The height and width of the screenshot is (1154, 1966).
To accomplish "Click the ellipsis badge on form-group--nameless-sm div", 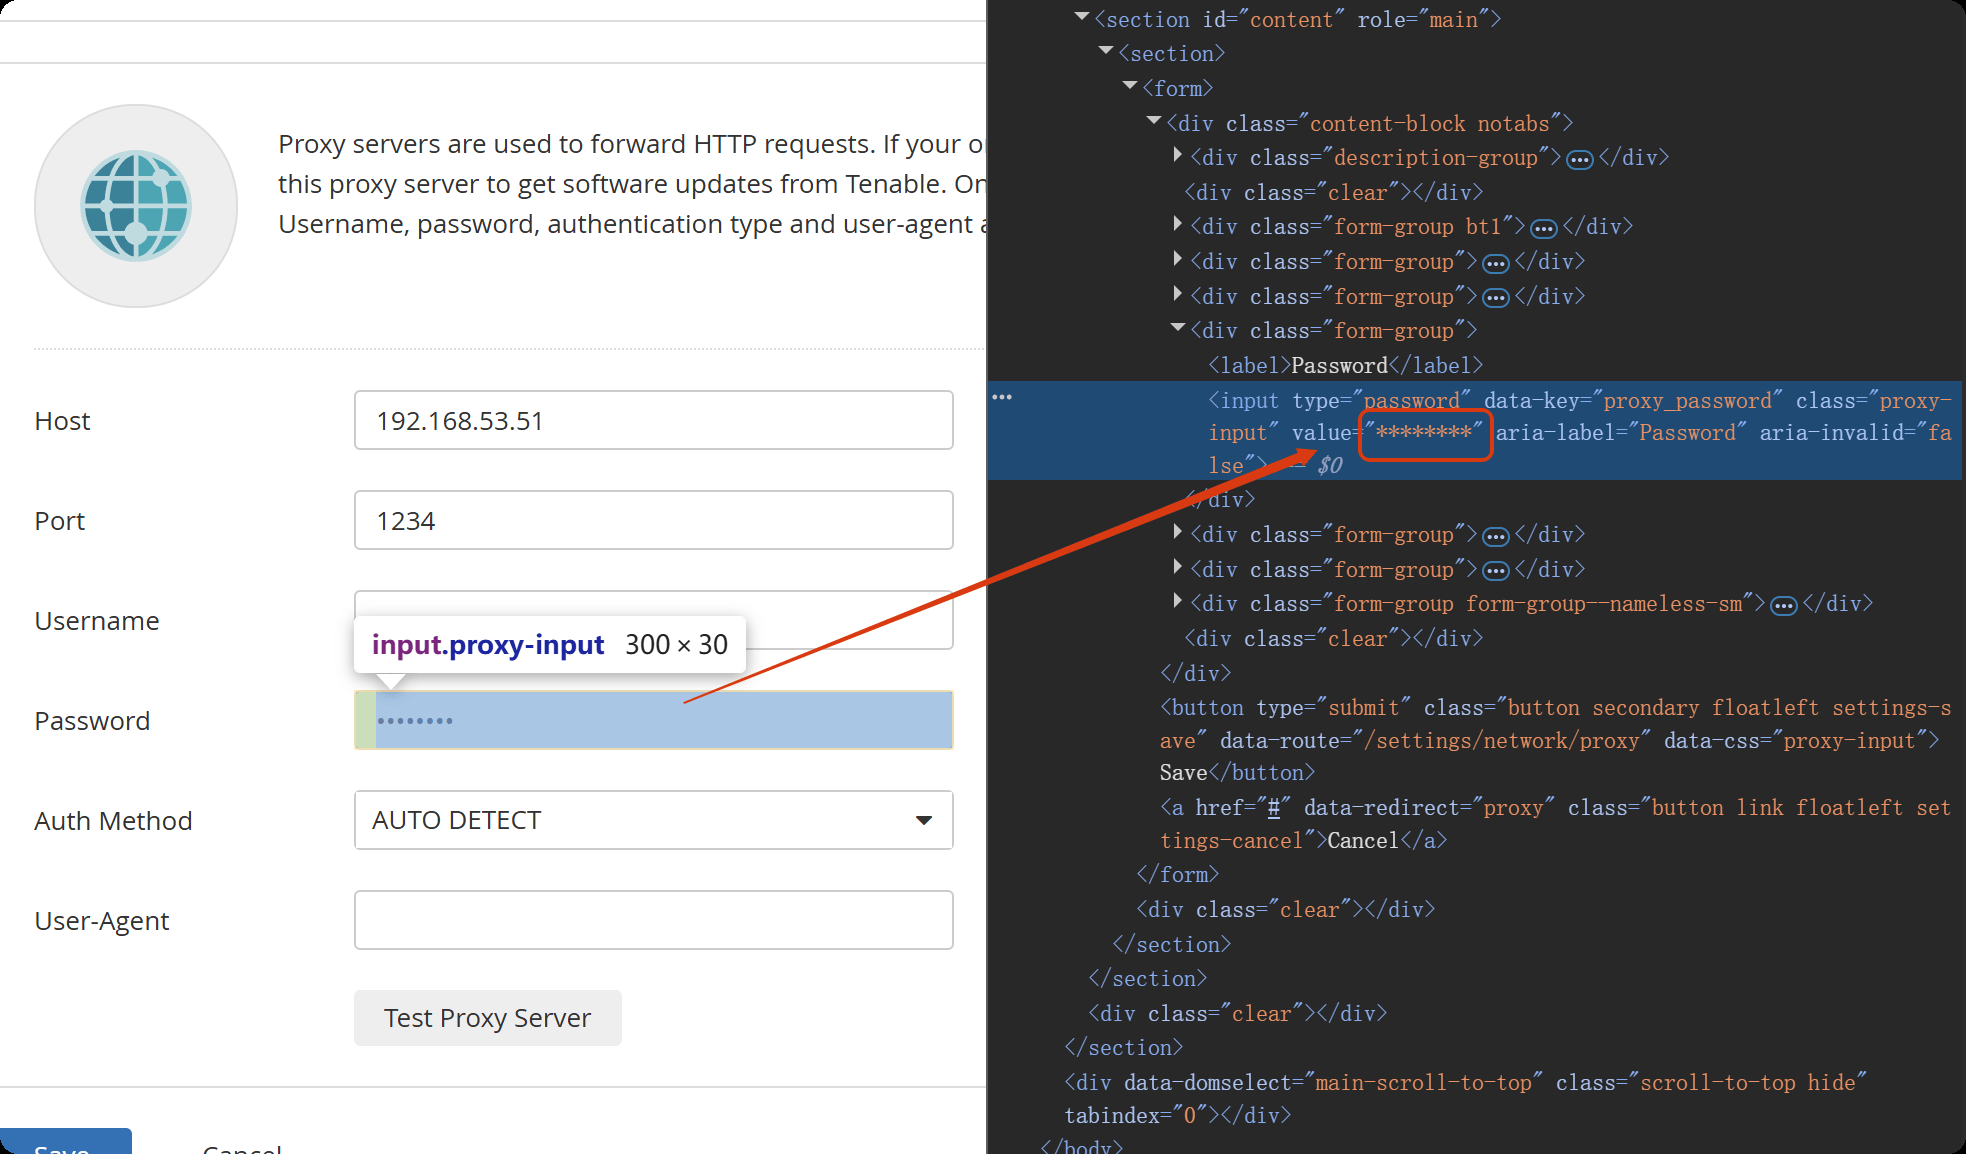I will pos(1783,606).
